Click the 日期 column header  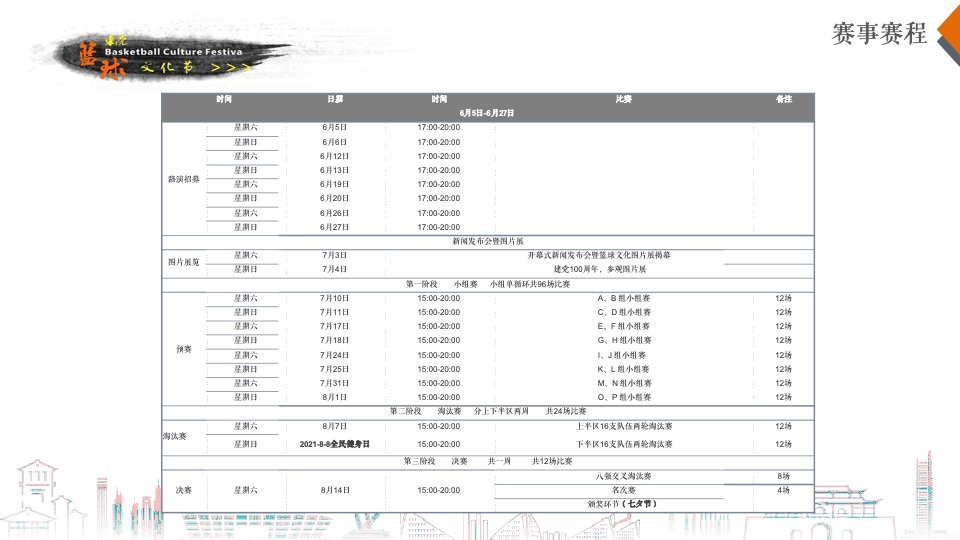(335, 99)
